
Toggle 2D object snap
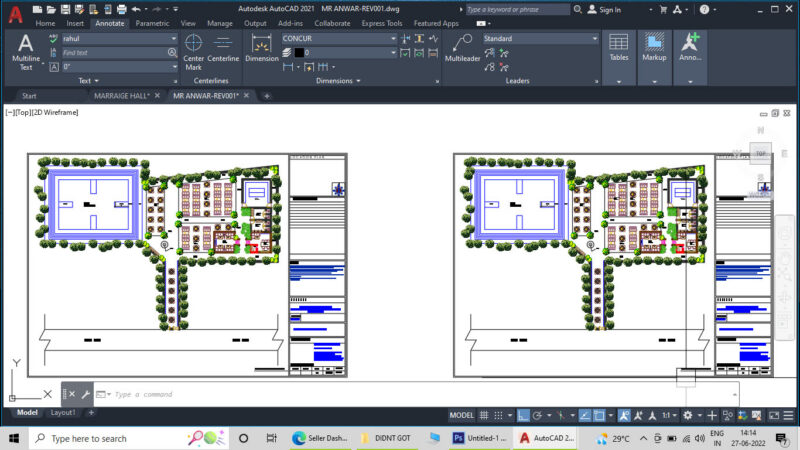pyautogui.click(x=599, y=415)
